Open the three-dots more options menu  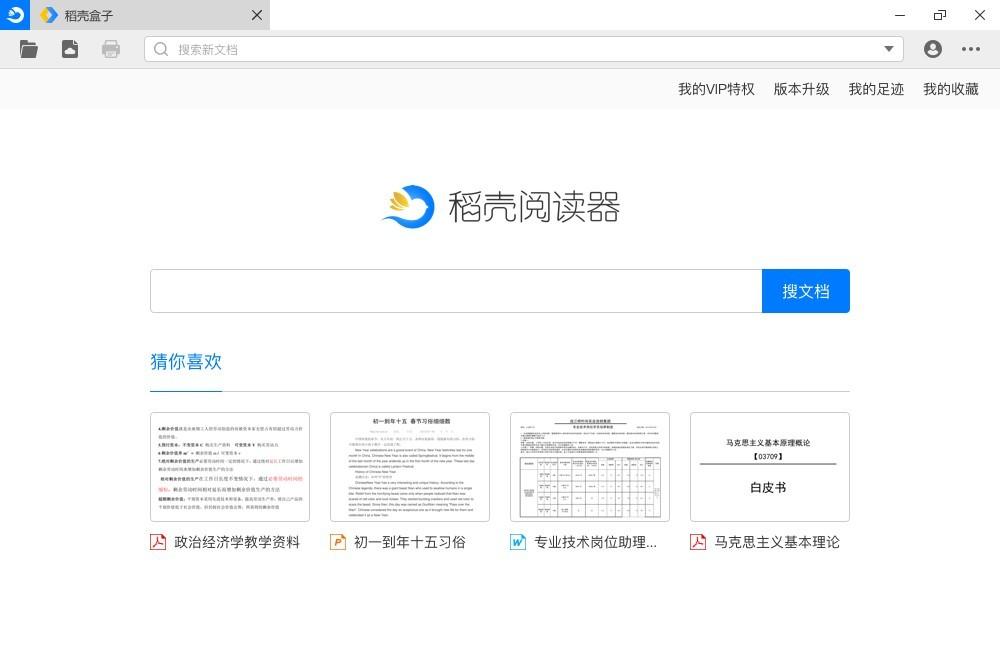pyautogui.click(x=971, y=49)
